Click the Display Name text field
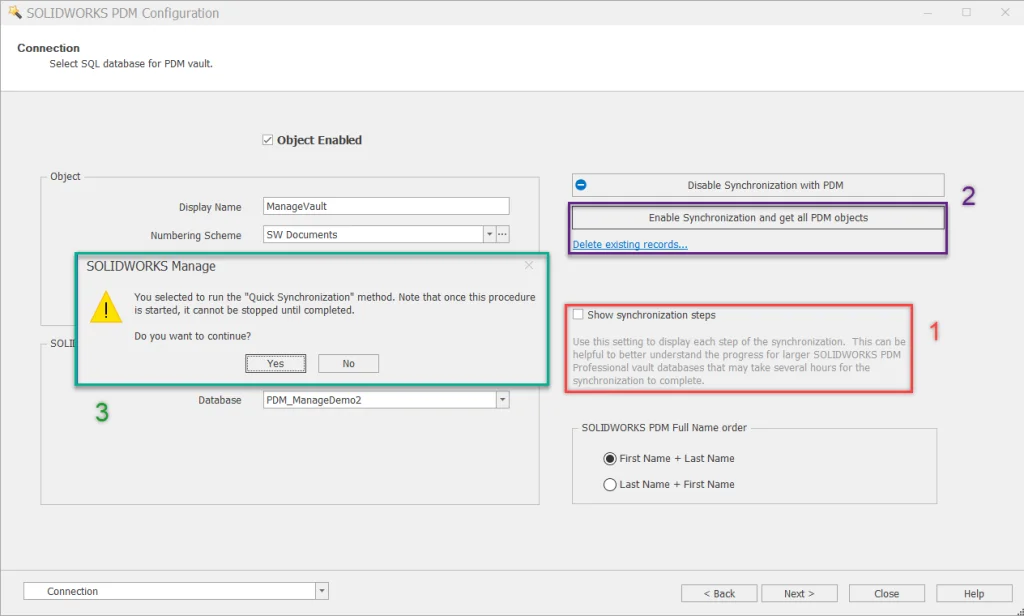Image resolution: width=1024 pixels, height=616 pixels. [385, 206]
